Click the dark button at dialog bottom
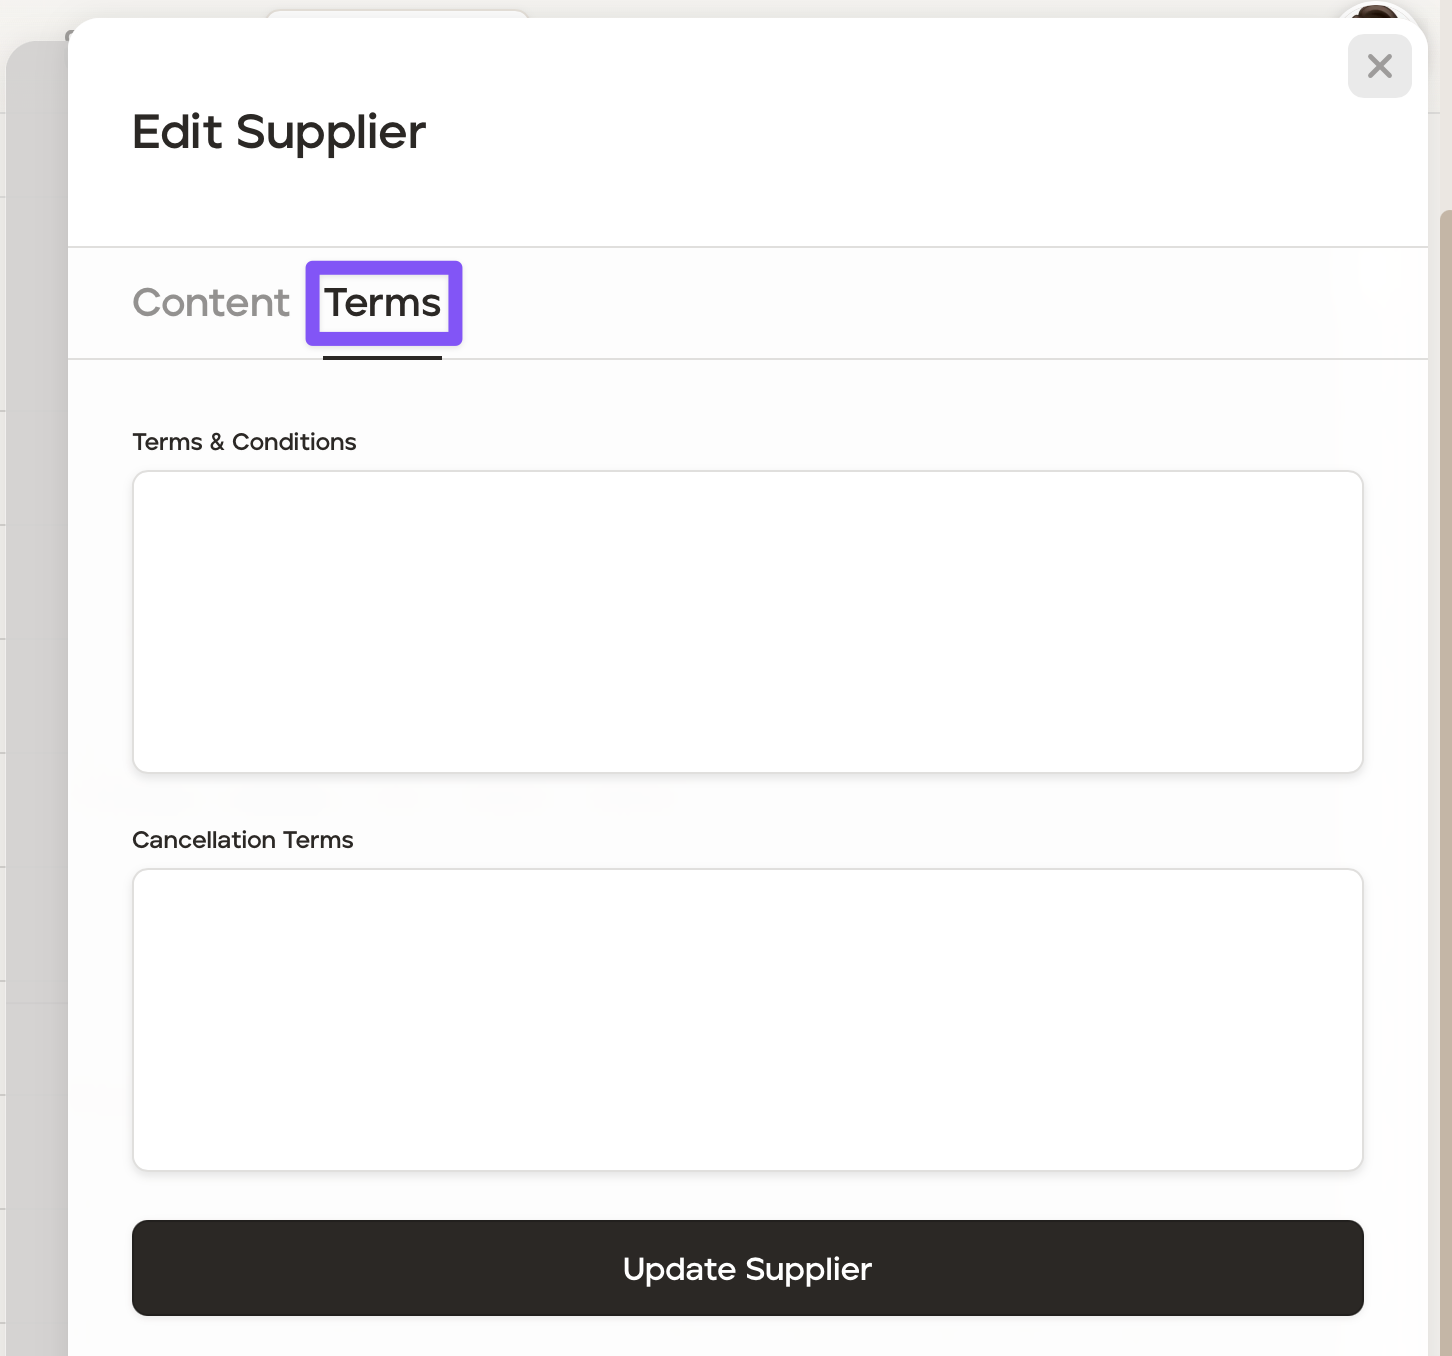This screenshot has width=1452, height=1356. coord(747,1268)
